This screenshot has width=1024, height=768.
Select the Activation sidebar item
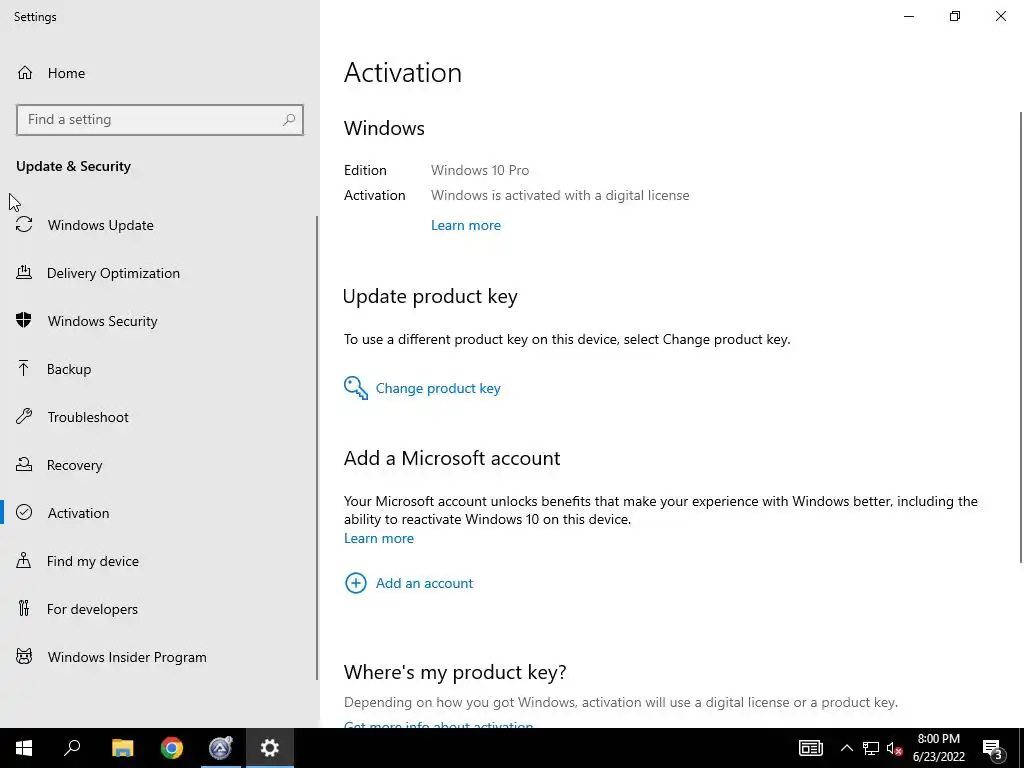159,513
